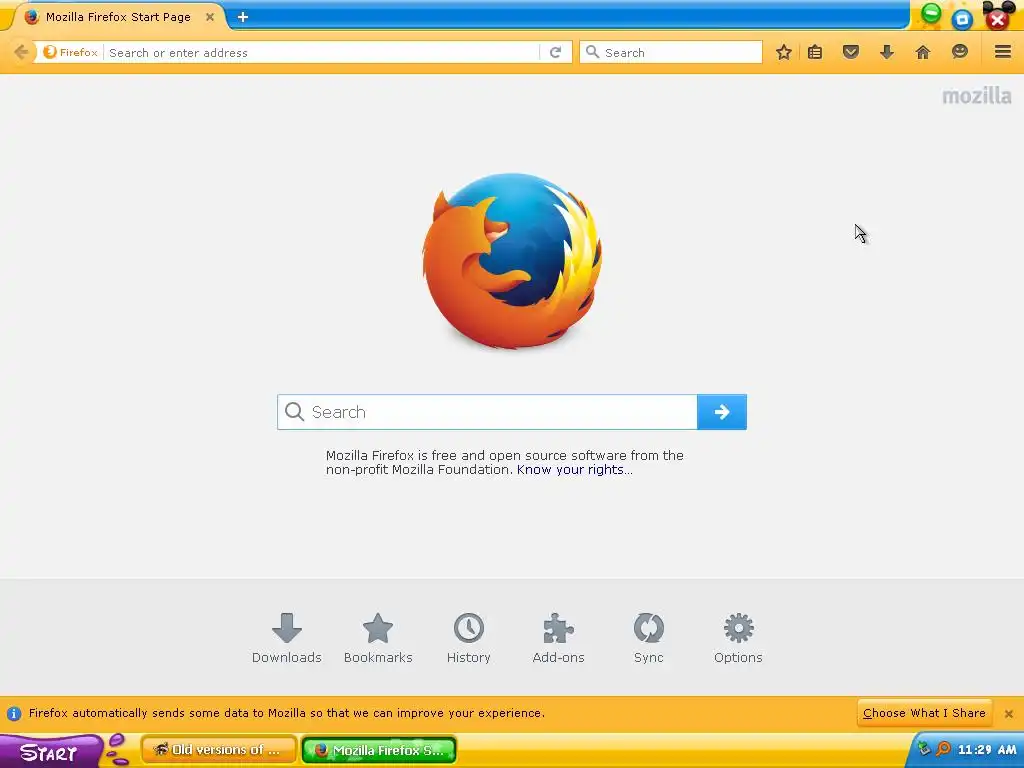Image resolution: width=1024 pixels, height=768 pixels.
Task: Click the system tray clock 11:29 AM
Action: (x=987, y=750)
